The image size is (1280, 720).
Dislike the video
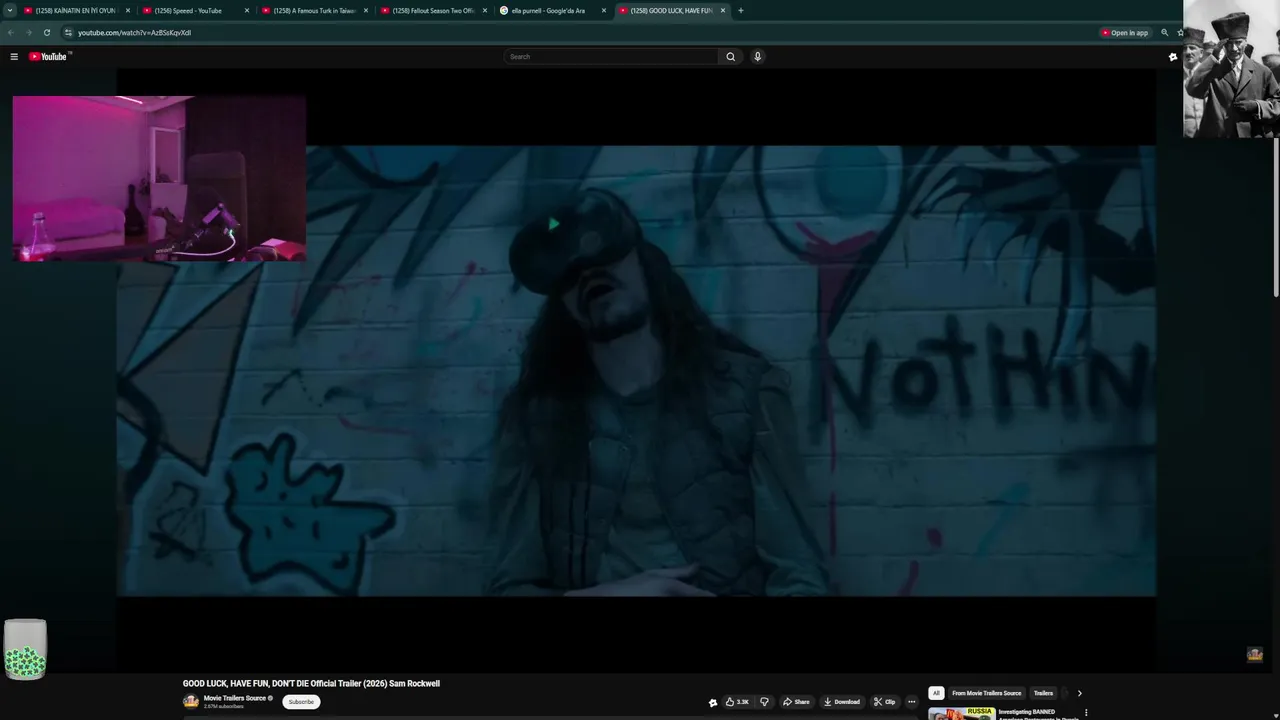click(x=764, y=702)
